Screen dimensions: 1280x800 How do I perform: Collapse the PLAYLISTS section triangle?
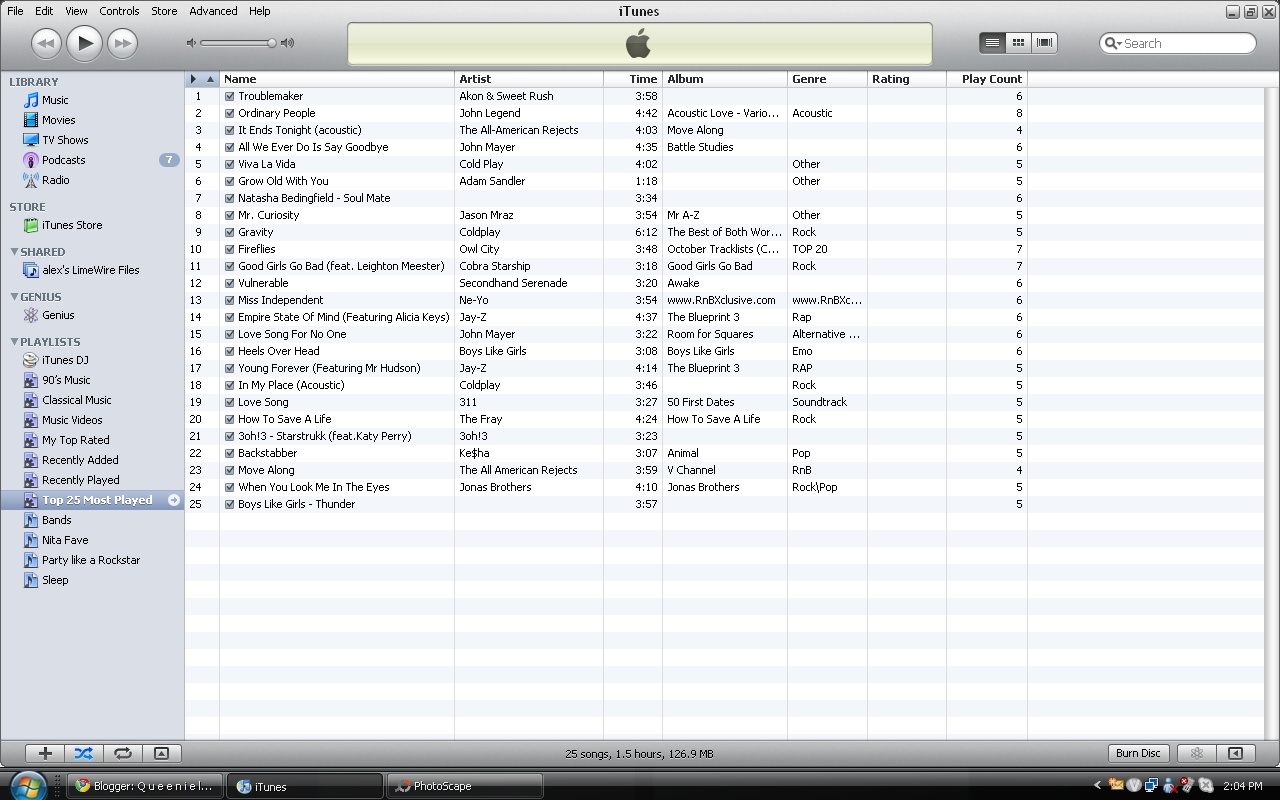[14, 342]
